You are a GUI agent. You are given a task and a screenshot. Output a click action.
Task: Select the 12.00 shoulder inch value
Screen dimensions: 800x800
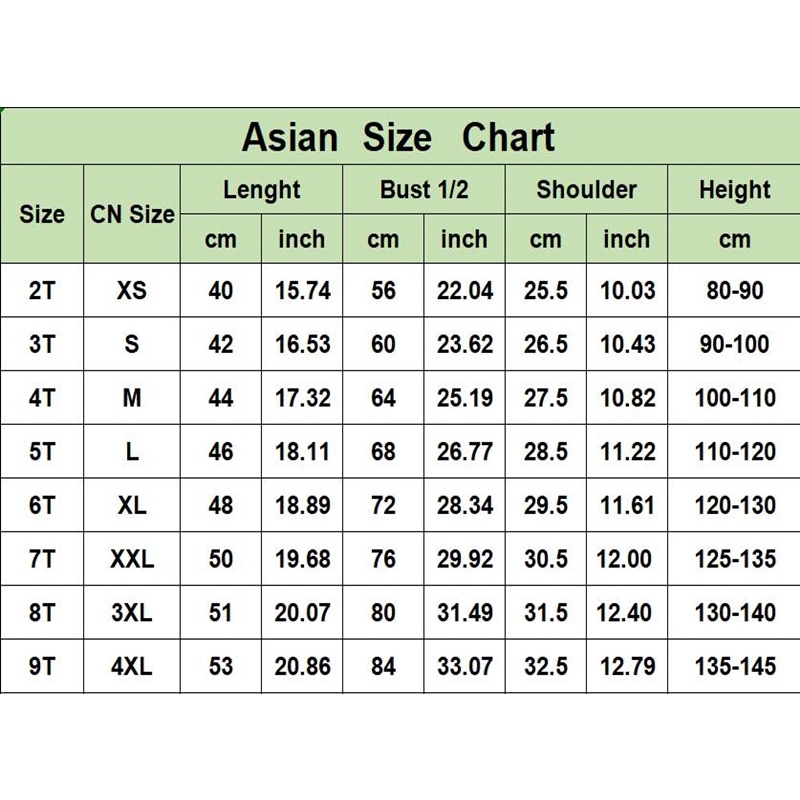[x=624, y=559]
